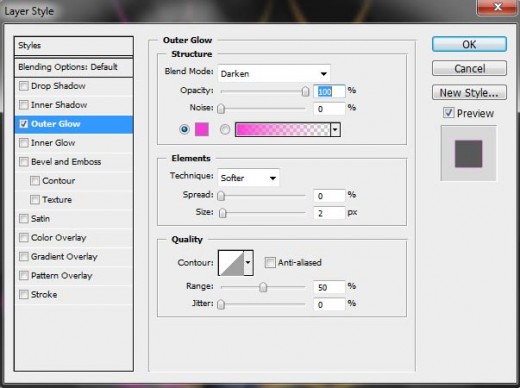Click the OK button

click(469, 44)
